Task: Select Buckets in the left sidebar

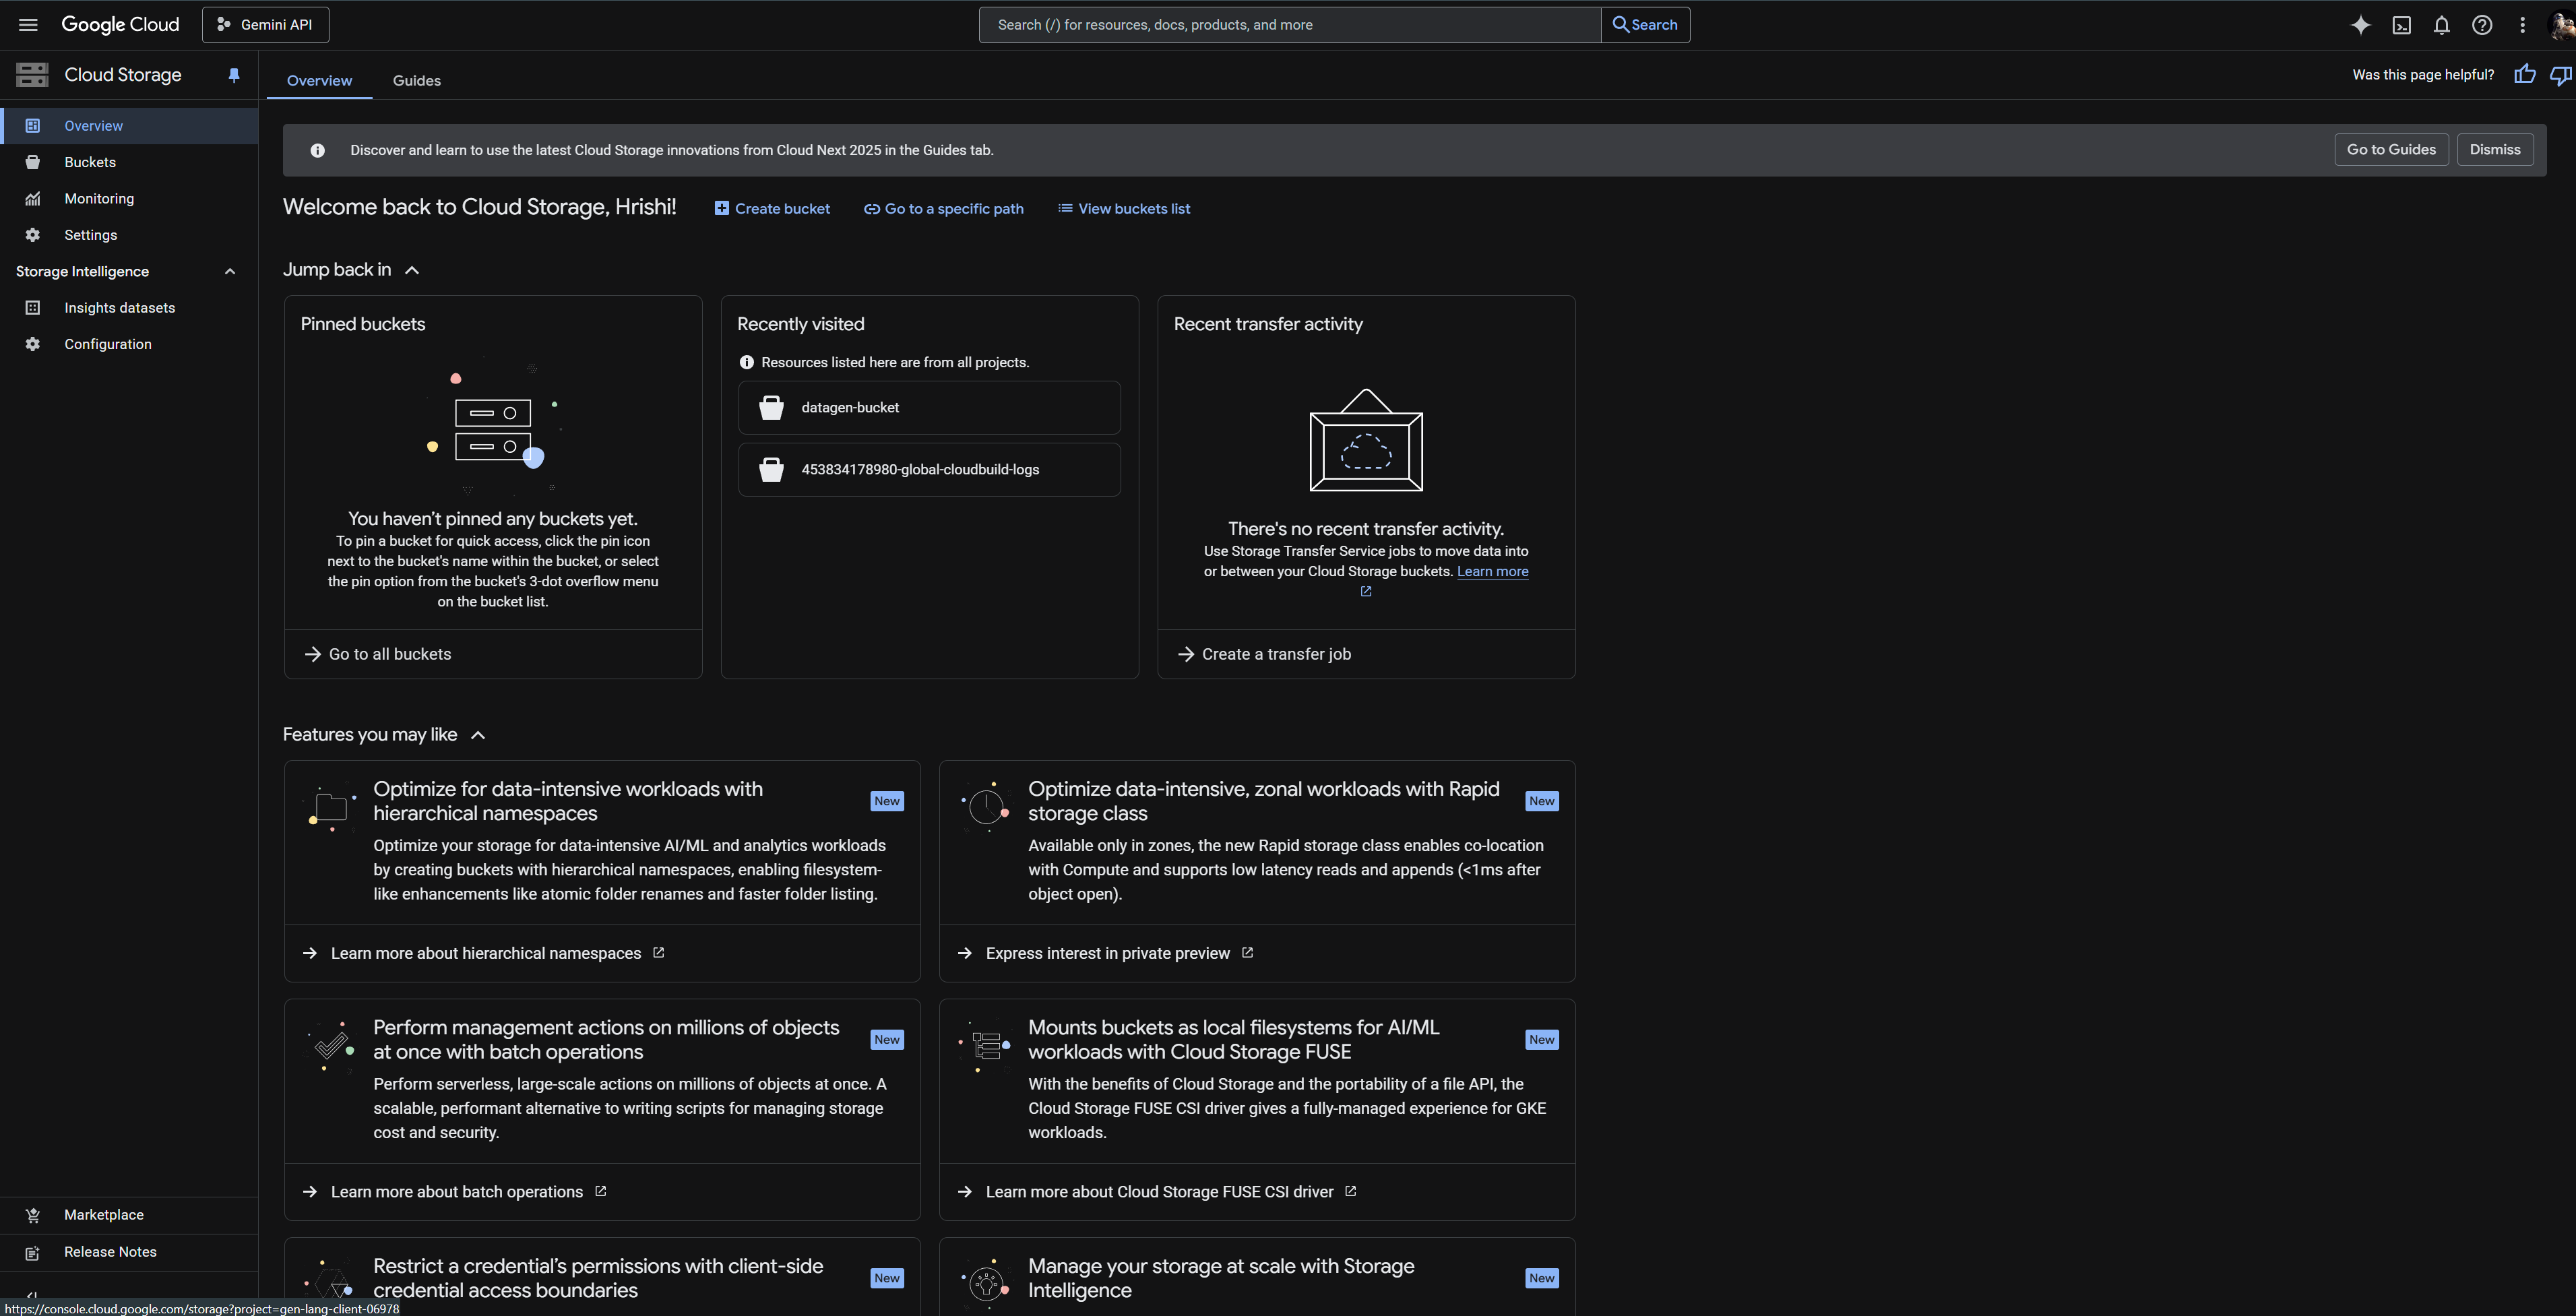Action: click(129, 162)
